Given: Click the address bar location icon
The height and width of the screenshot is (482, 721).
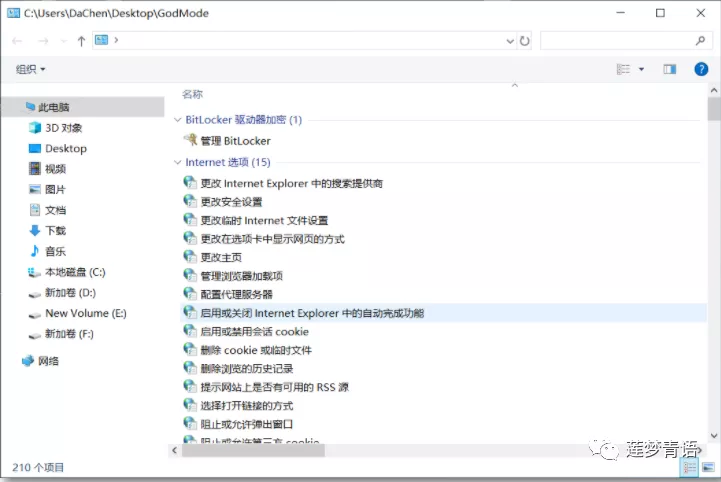Looking at the screenshot, I should (101, 40).
